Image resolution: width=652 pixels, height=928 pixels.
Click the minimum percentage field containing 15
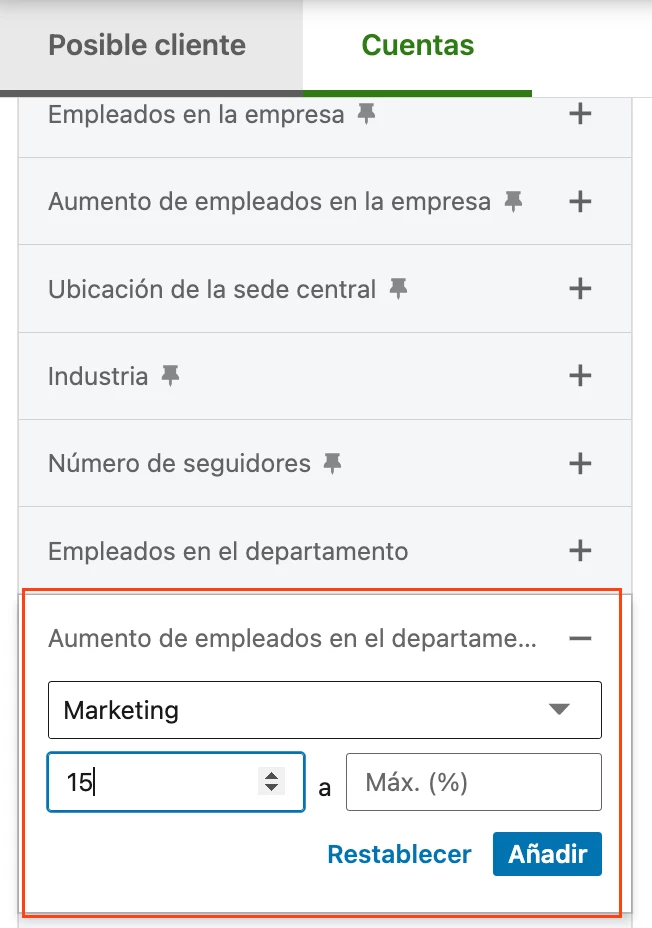coord(150,782)
